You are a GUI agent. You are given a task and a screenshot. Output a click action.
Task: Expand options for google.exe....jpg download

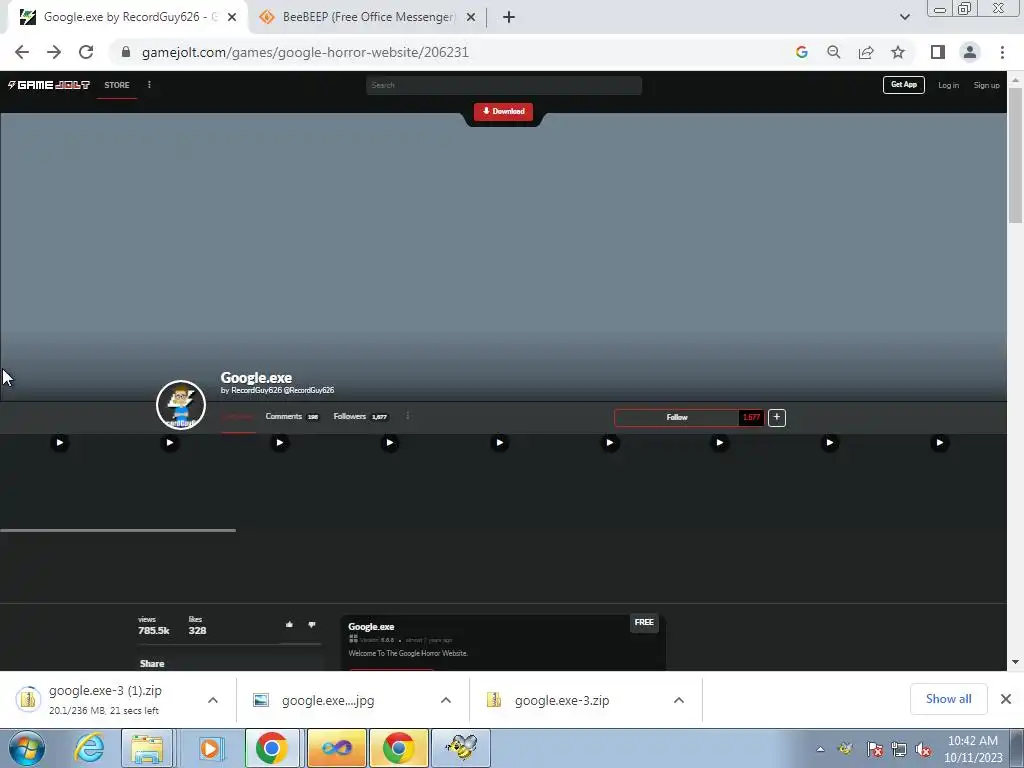tap(446, 700)
